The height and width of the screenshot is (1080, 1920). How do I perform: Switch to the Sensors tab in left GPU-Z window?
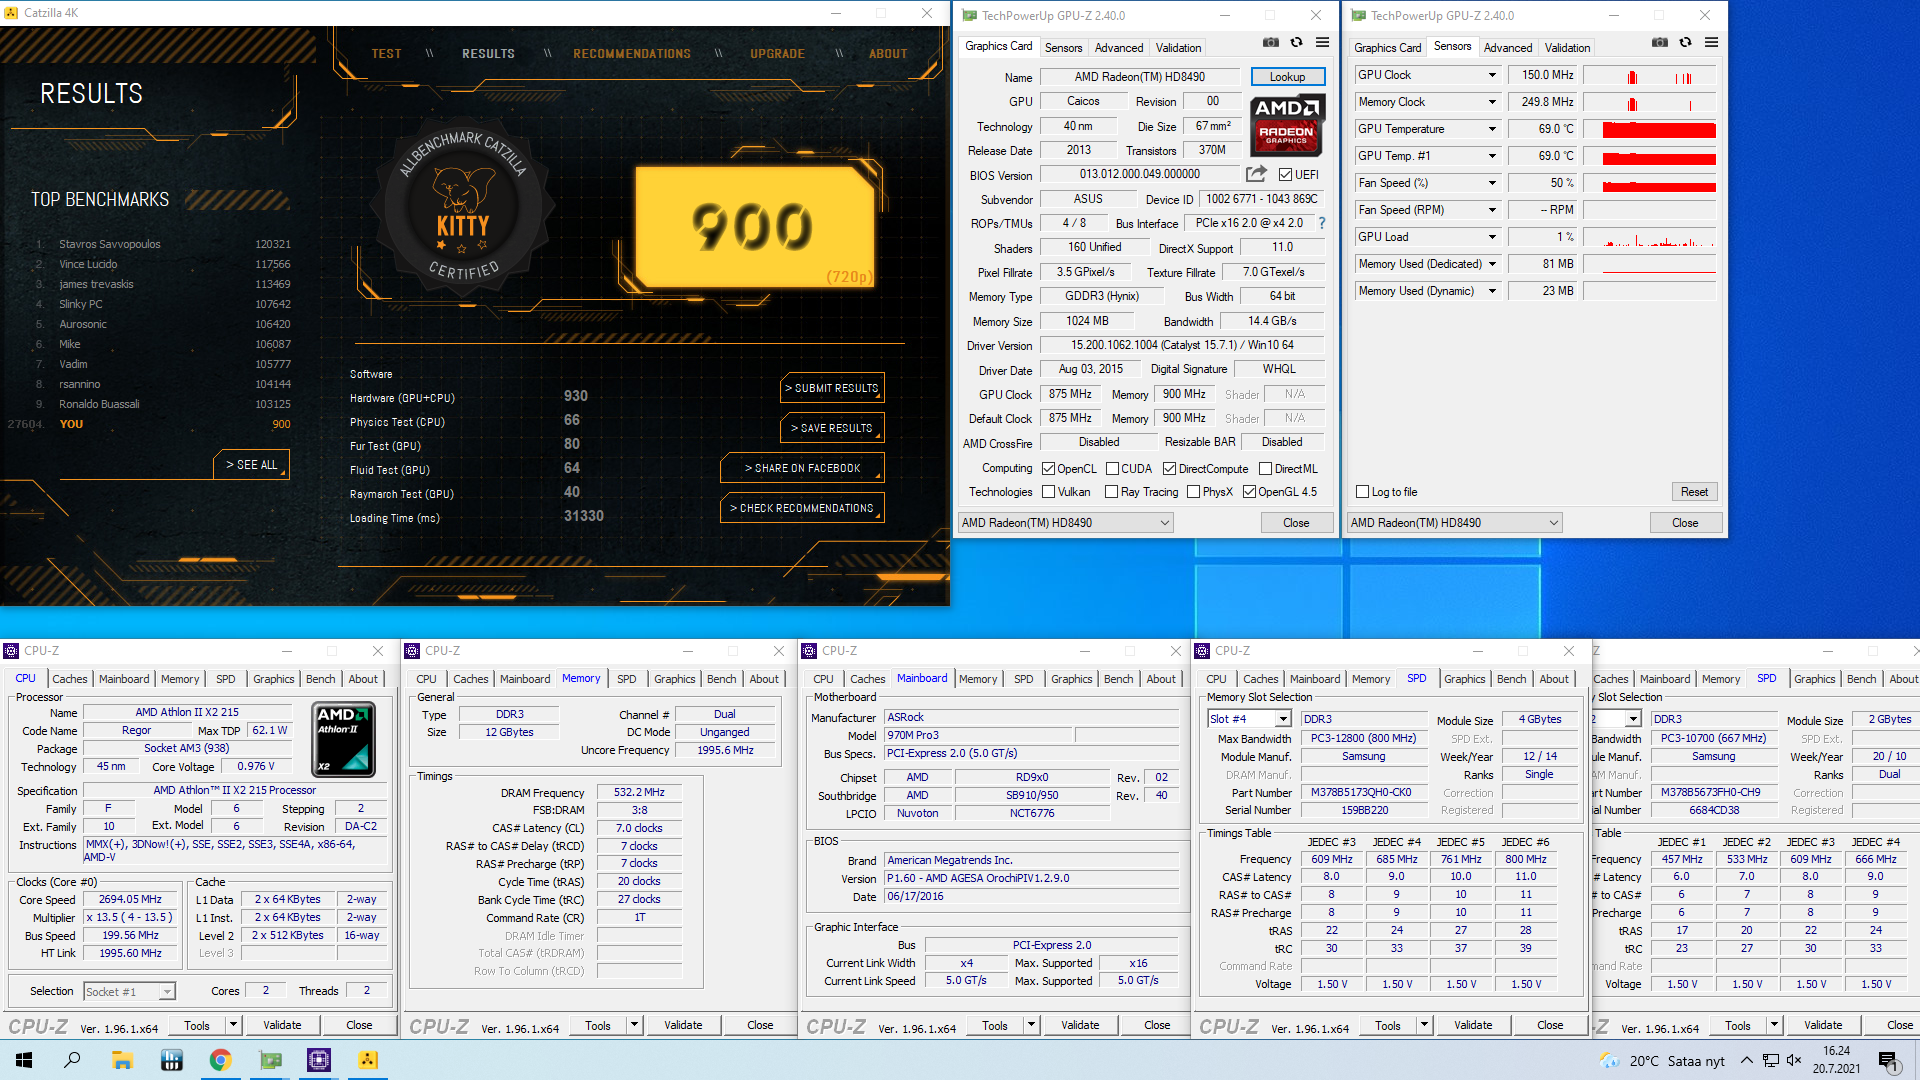[x=1063, y=47]
